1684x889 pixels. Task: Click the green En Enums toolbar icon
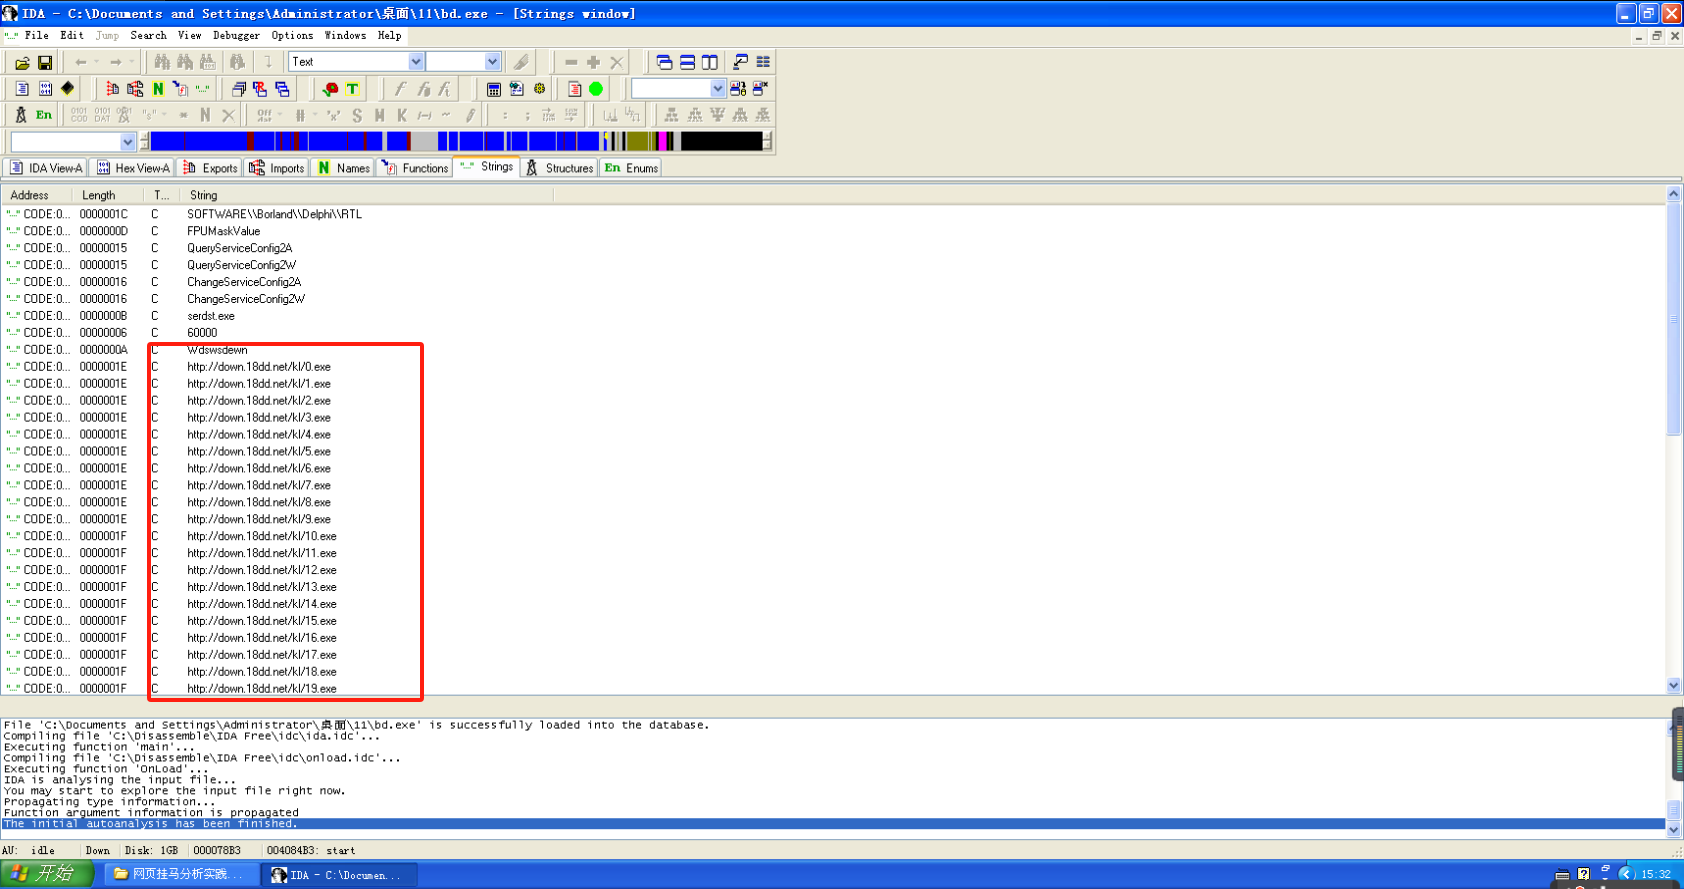[44, 115]
